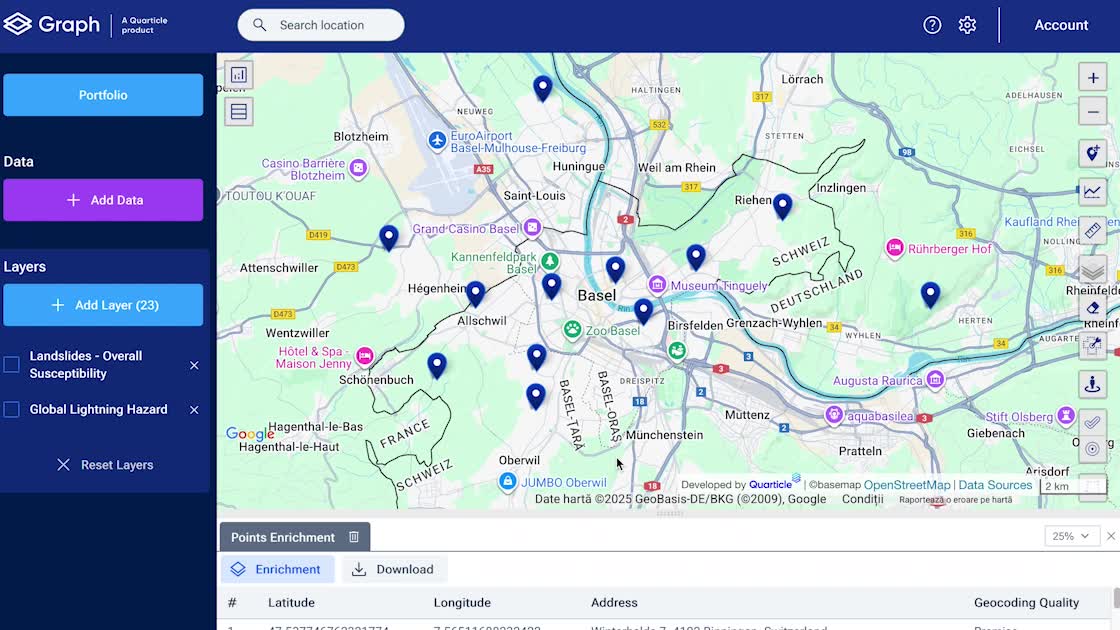Click the Grand Casino Basel marker
The height and width of the screenshot is (630, 1120).
click(532, 228)
